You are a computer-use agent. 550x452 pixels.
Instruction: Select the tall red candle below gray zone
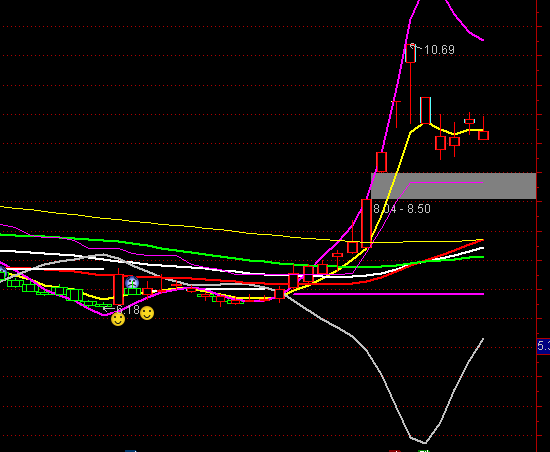point(367,223)
